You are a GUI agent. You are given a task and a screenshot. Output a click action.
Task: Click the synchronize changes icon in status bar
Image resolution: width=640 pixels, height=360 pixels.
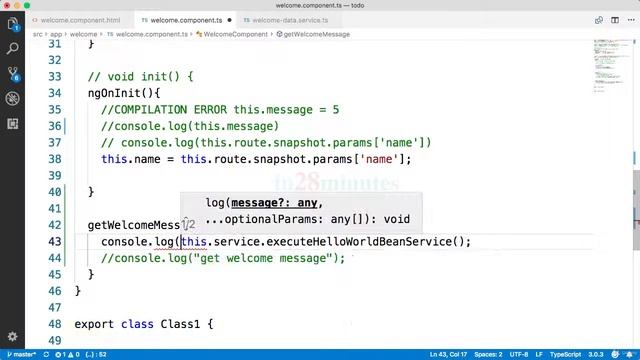click(x=46, y=354)
